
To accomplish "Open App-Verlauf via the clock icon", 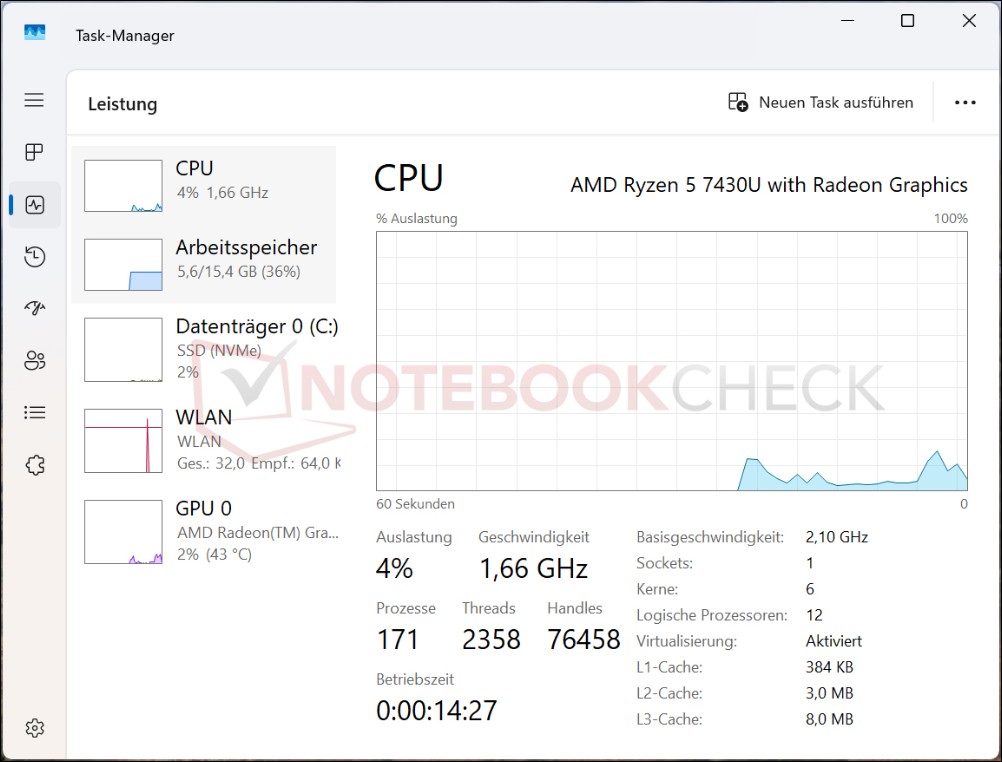I will point(34,256).
